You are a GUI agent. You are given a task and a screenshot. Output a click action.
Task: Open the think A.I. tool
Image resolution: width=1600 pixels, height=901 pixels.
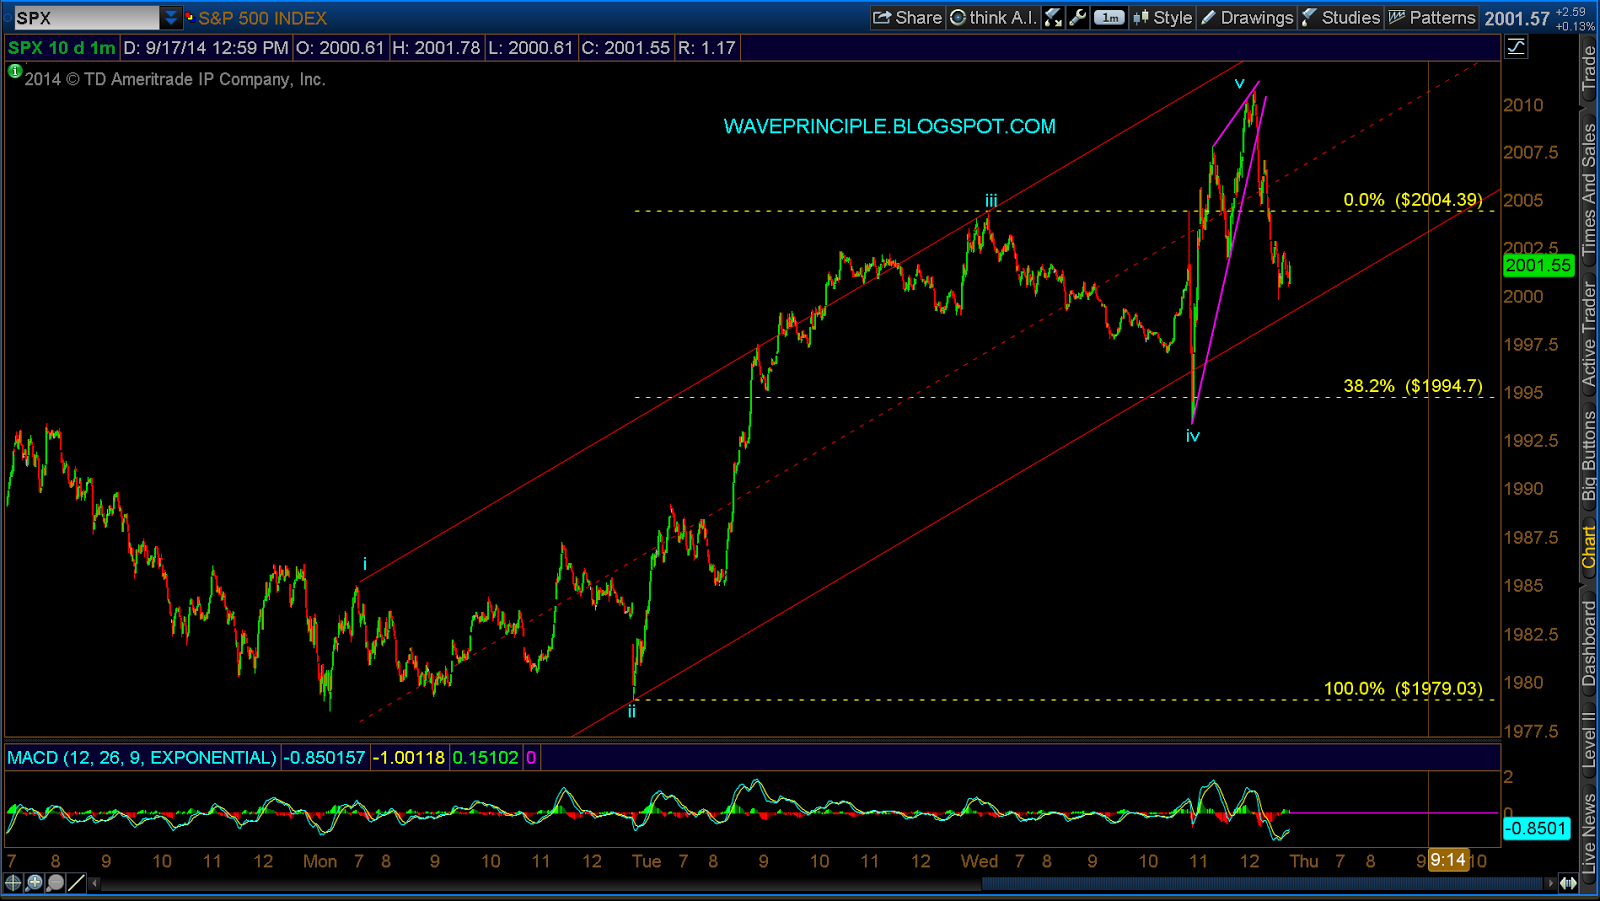click(993, 17)
